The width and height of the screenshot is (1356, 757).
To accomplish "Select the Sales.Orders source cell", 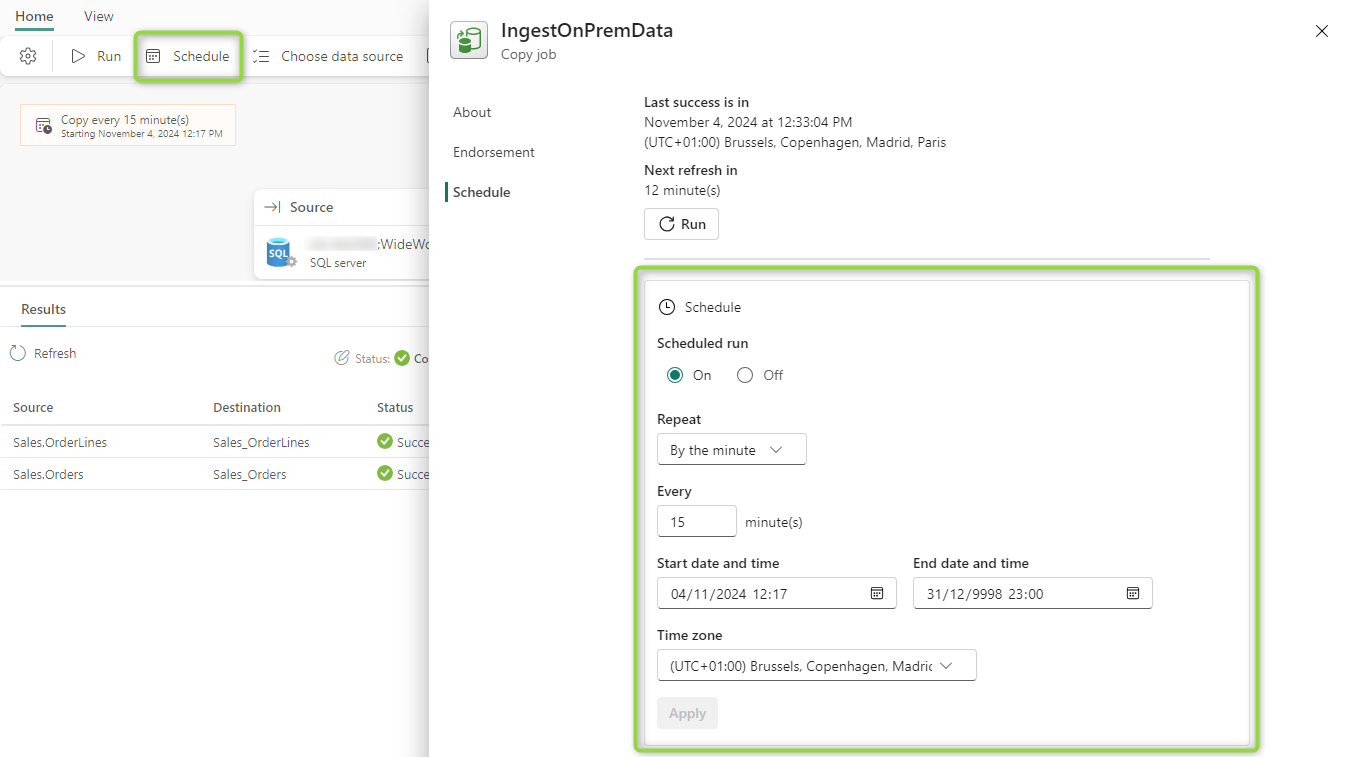I will point(48,474).
